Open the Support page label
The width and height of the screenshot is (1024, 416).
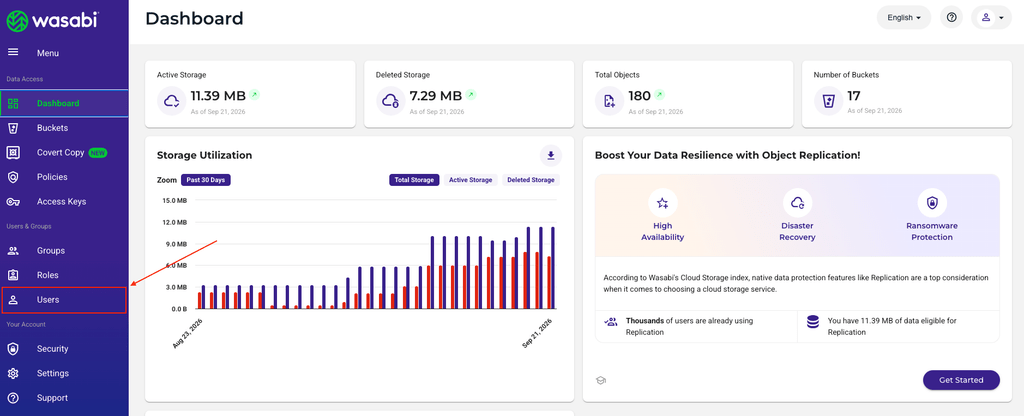(x=52, y=398)
